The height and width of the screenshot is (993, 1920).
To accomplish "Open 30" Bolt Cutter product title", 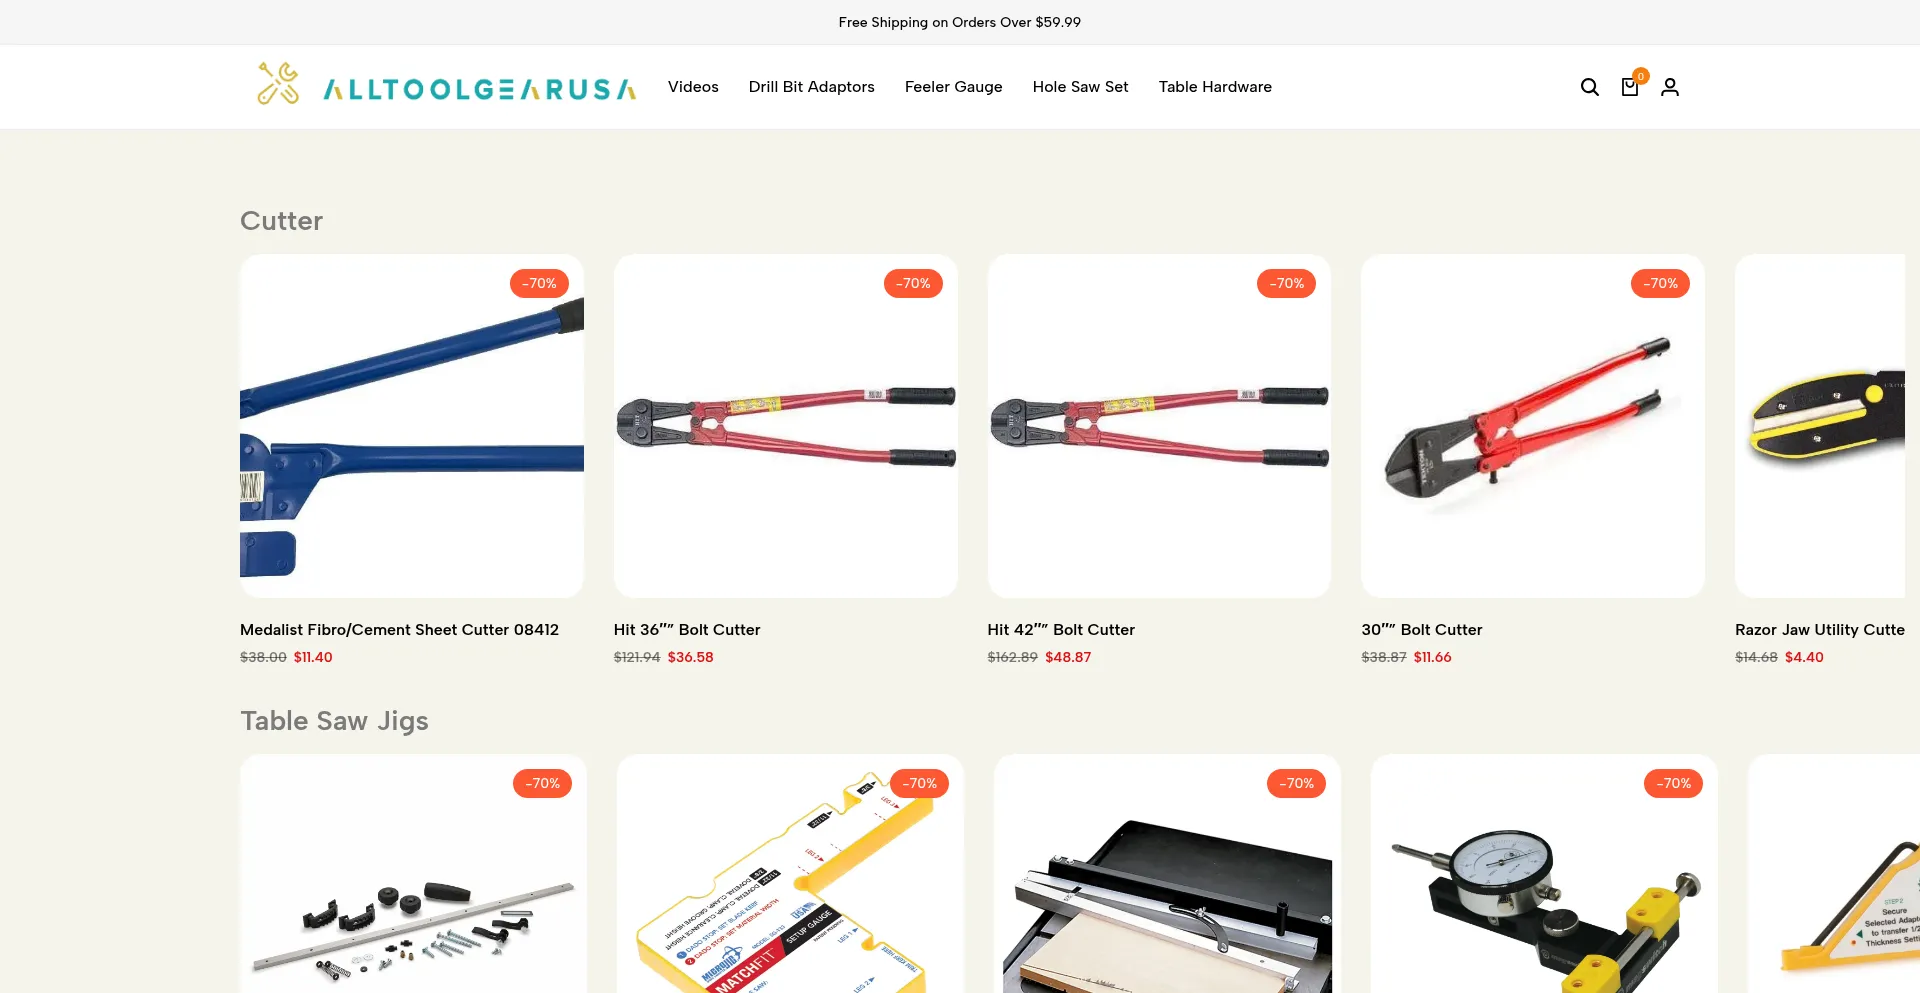I will click(1422, 630).
